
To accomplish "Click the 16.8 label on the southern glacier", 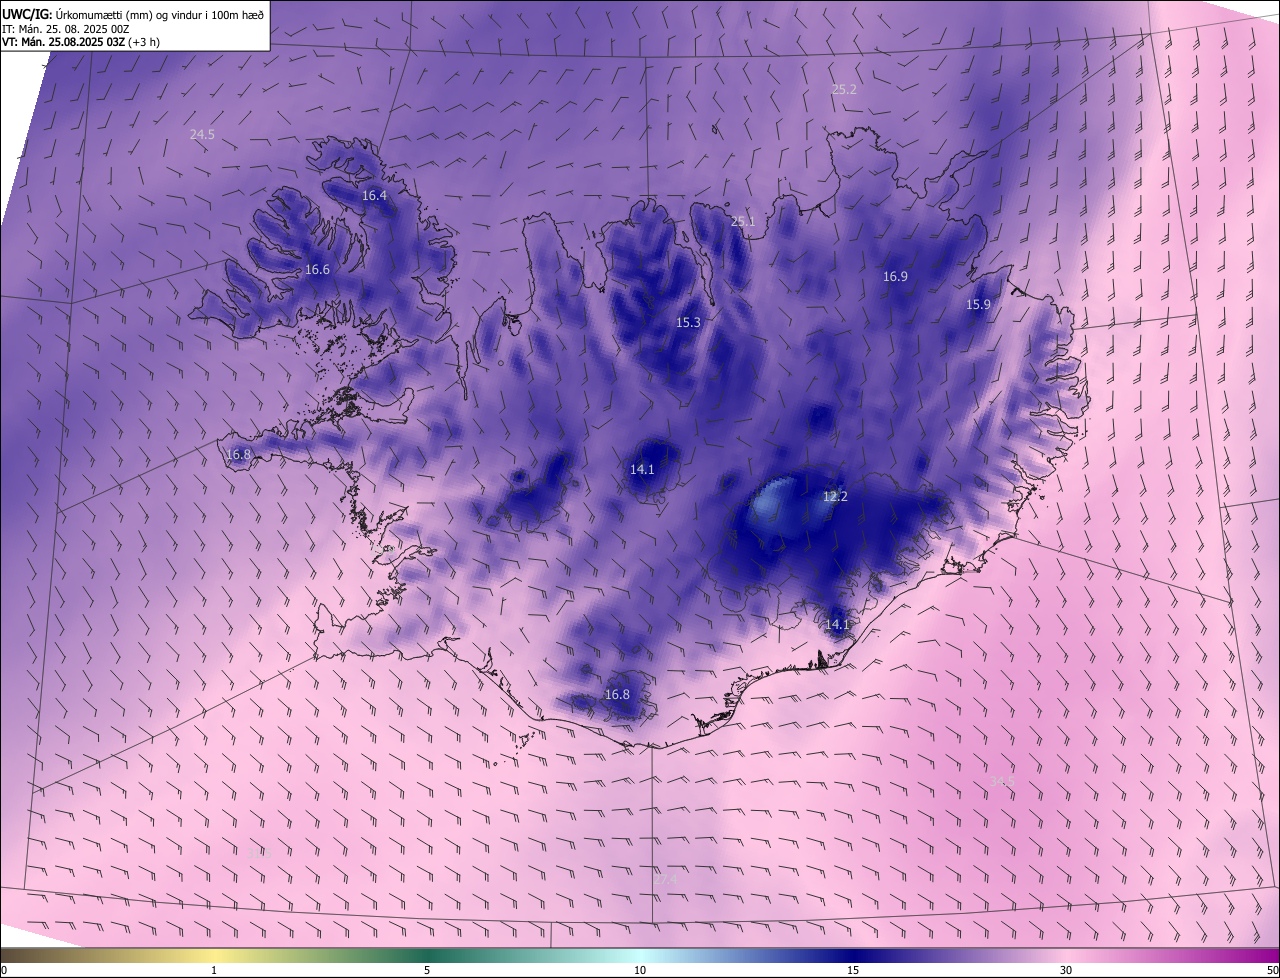I will pyautogui.click(x=617, y=694).
